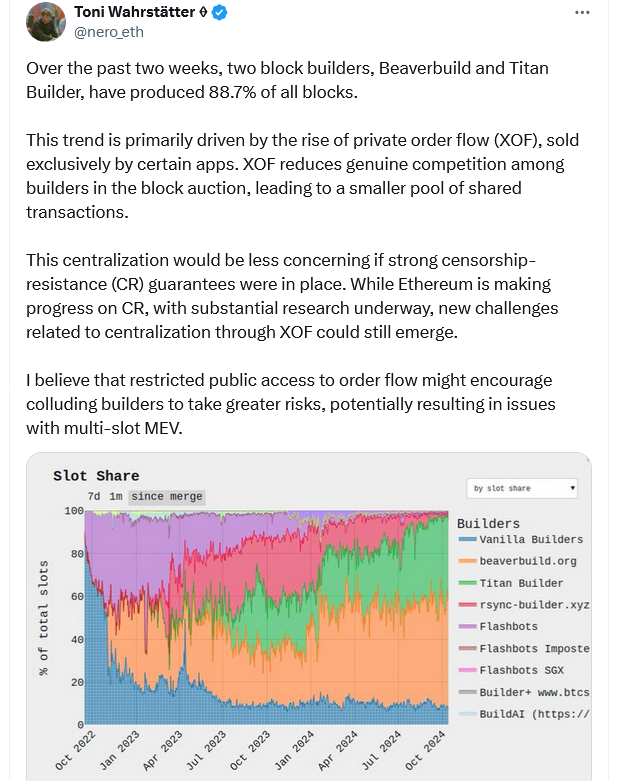Click the Ethereum diamond icon beside name
Viewport: 618px width, 781px height.
point(203,12)
